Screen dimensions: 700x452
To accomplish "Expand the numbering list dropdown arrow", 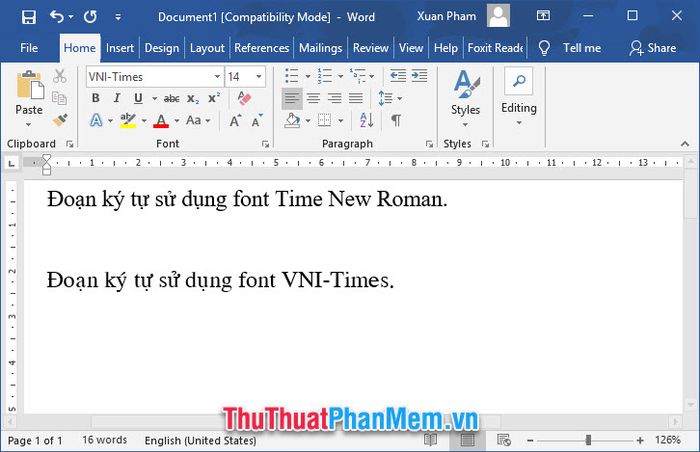I will [x=340, y=76].
